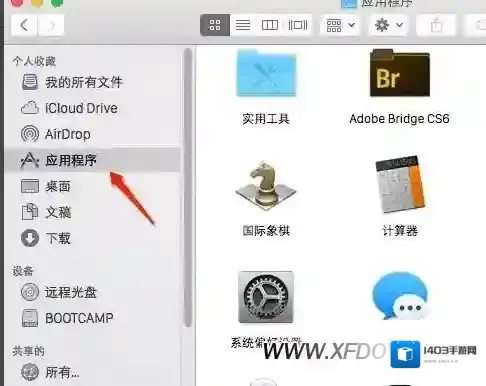The height and width of the screenshot is (386, 486).
Task: Select the System Preferences gear icon
Action: click(266, 297)
